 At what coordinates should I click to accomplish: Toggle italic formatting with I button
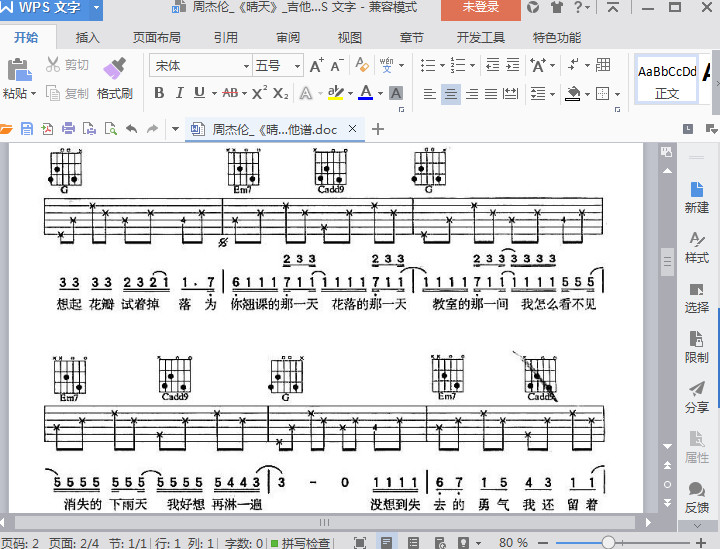(x=180, y=93)
